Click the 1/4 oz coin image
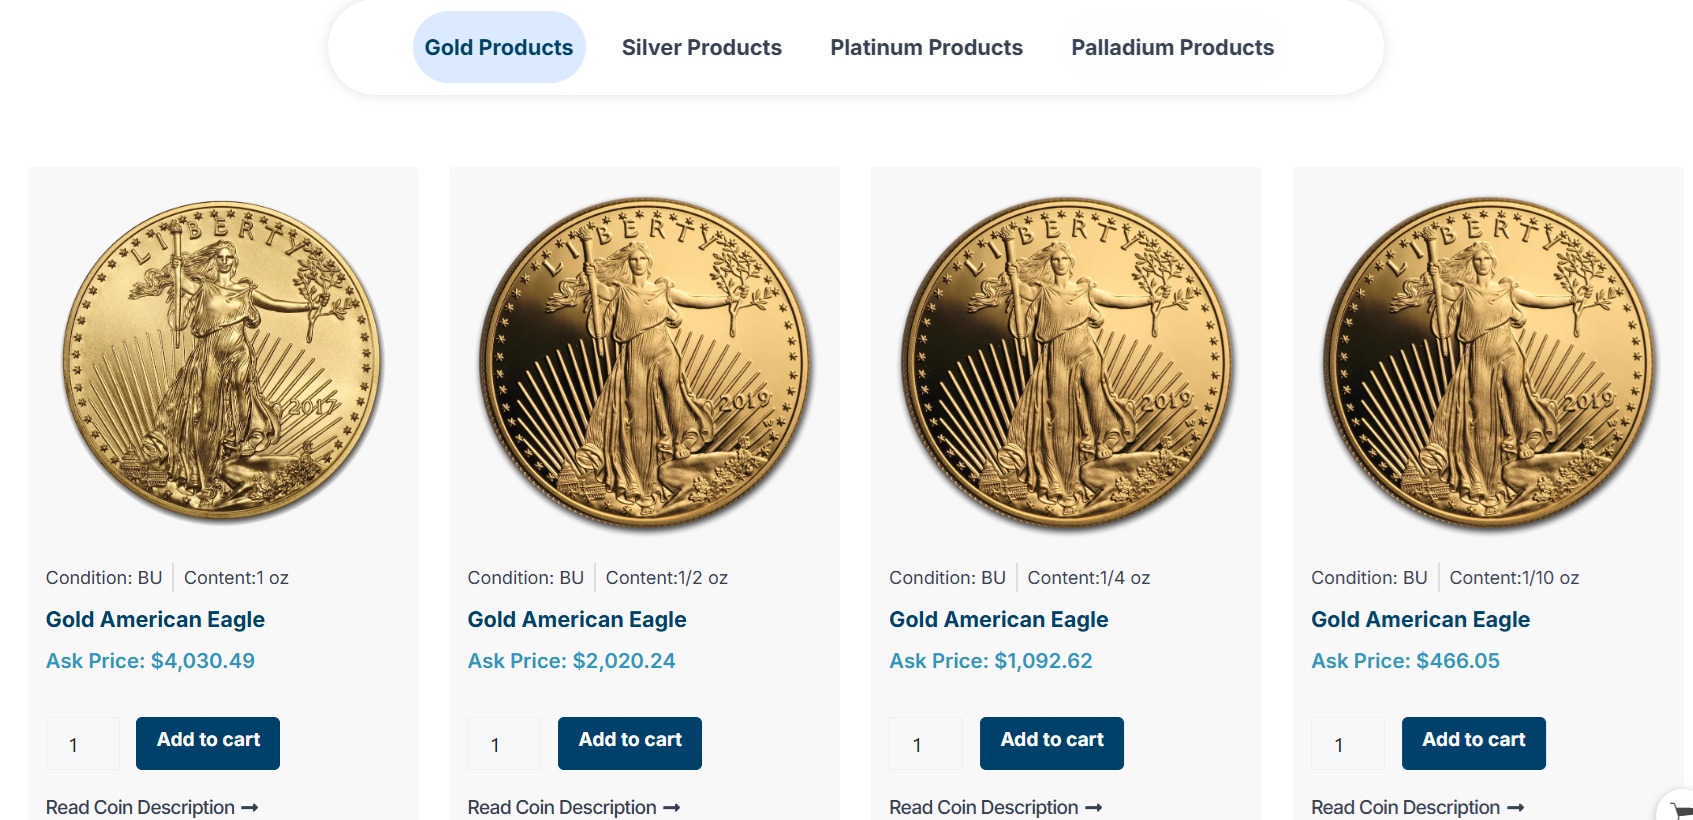This screenshot has height=820, width=1693. (x=1066, y=361)
